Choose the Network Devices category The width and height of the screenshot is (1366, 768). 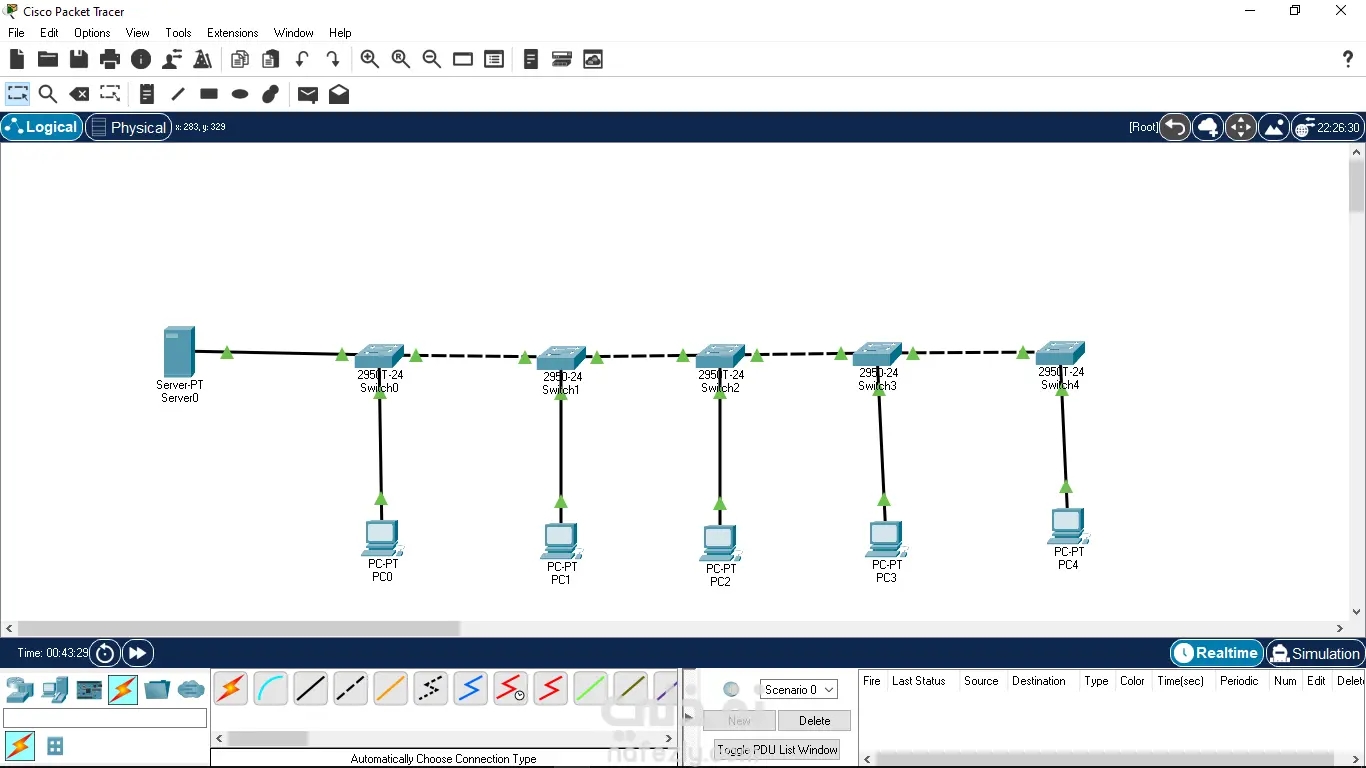[x=20, y=690]
